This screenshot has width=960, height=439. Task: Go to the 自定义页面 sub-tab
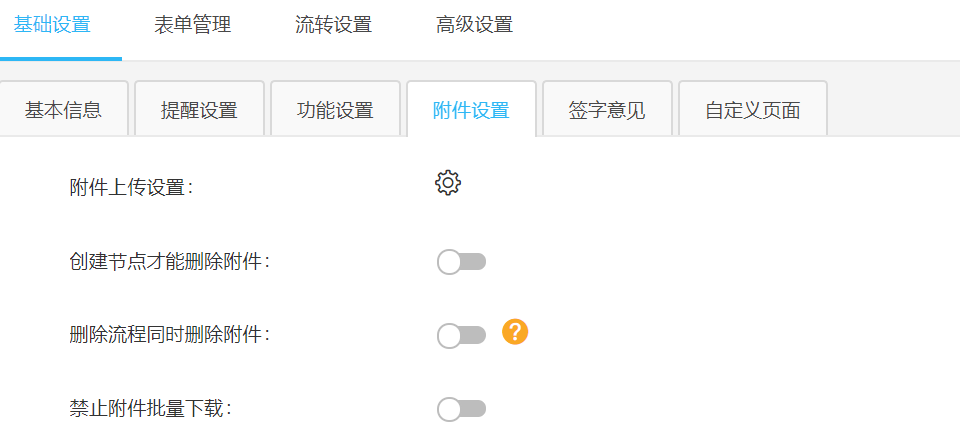(753, 110)
